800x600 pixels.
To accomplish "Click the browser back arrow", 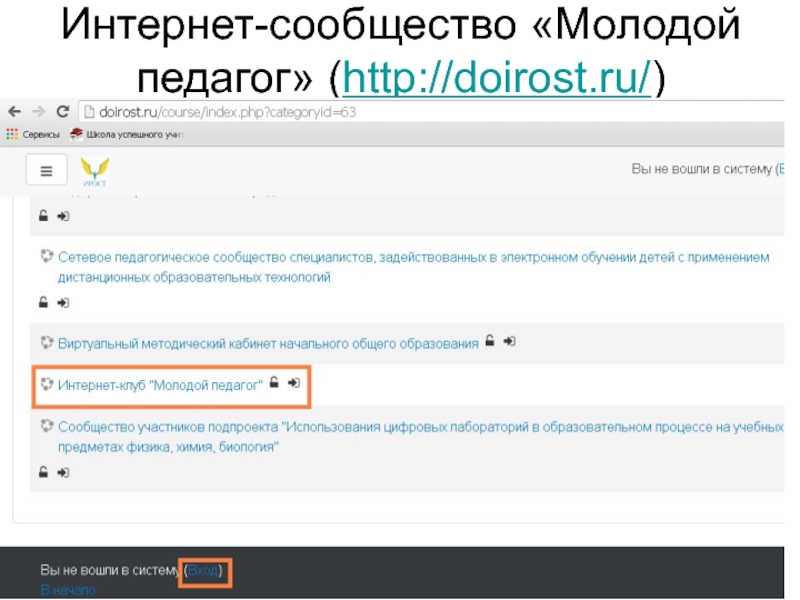I will pyautogui.click(x=16, y=112).
